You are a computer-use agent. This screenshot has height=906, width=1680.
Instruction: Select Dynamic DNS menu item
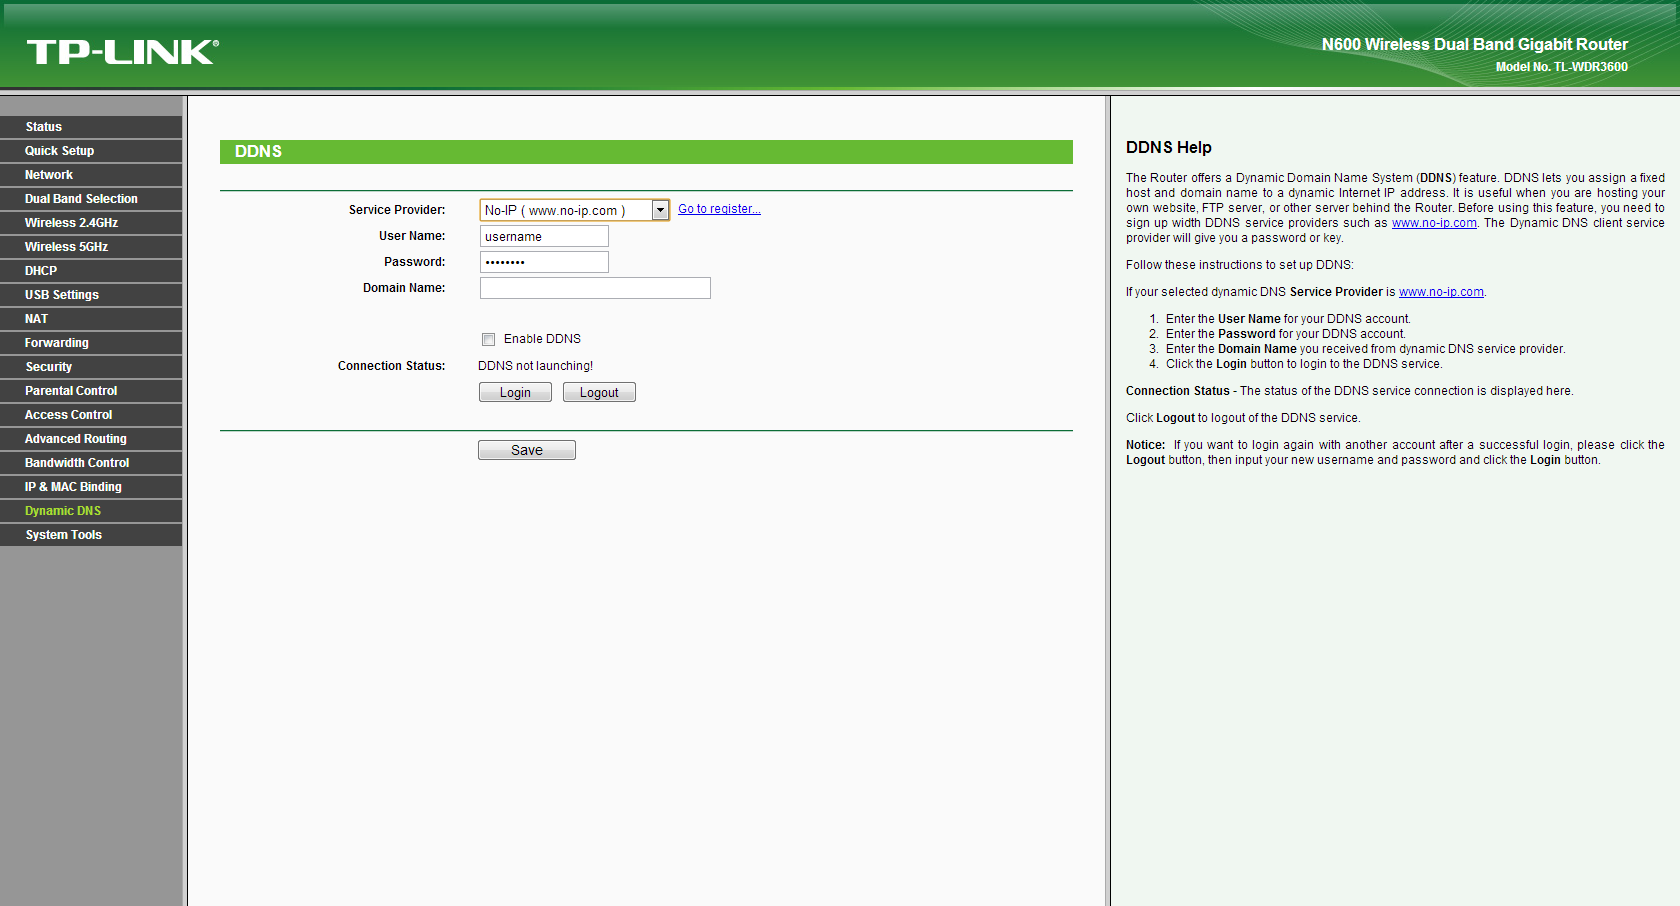click(91, 511)
